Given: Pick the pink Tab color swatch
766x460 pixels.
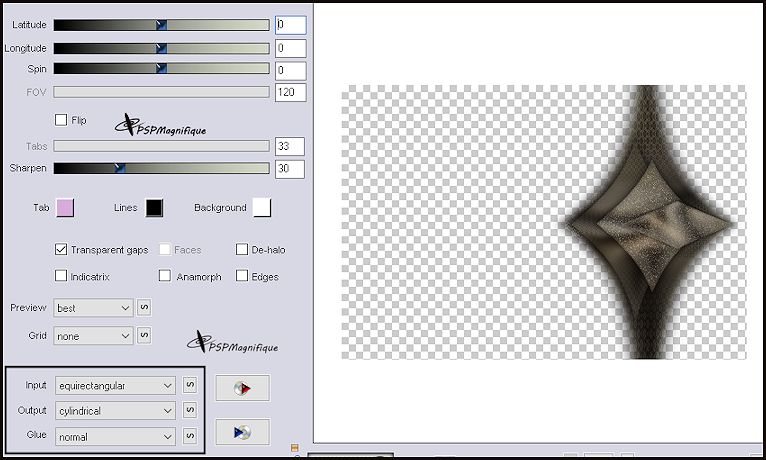Looking at the screenshot, I should [66, 207].
